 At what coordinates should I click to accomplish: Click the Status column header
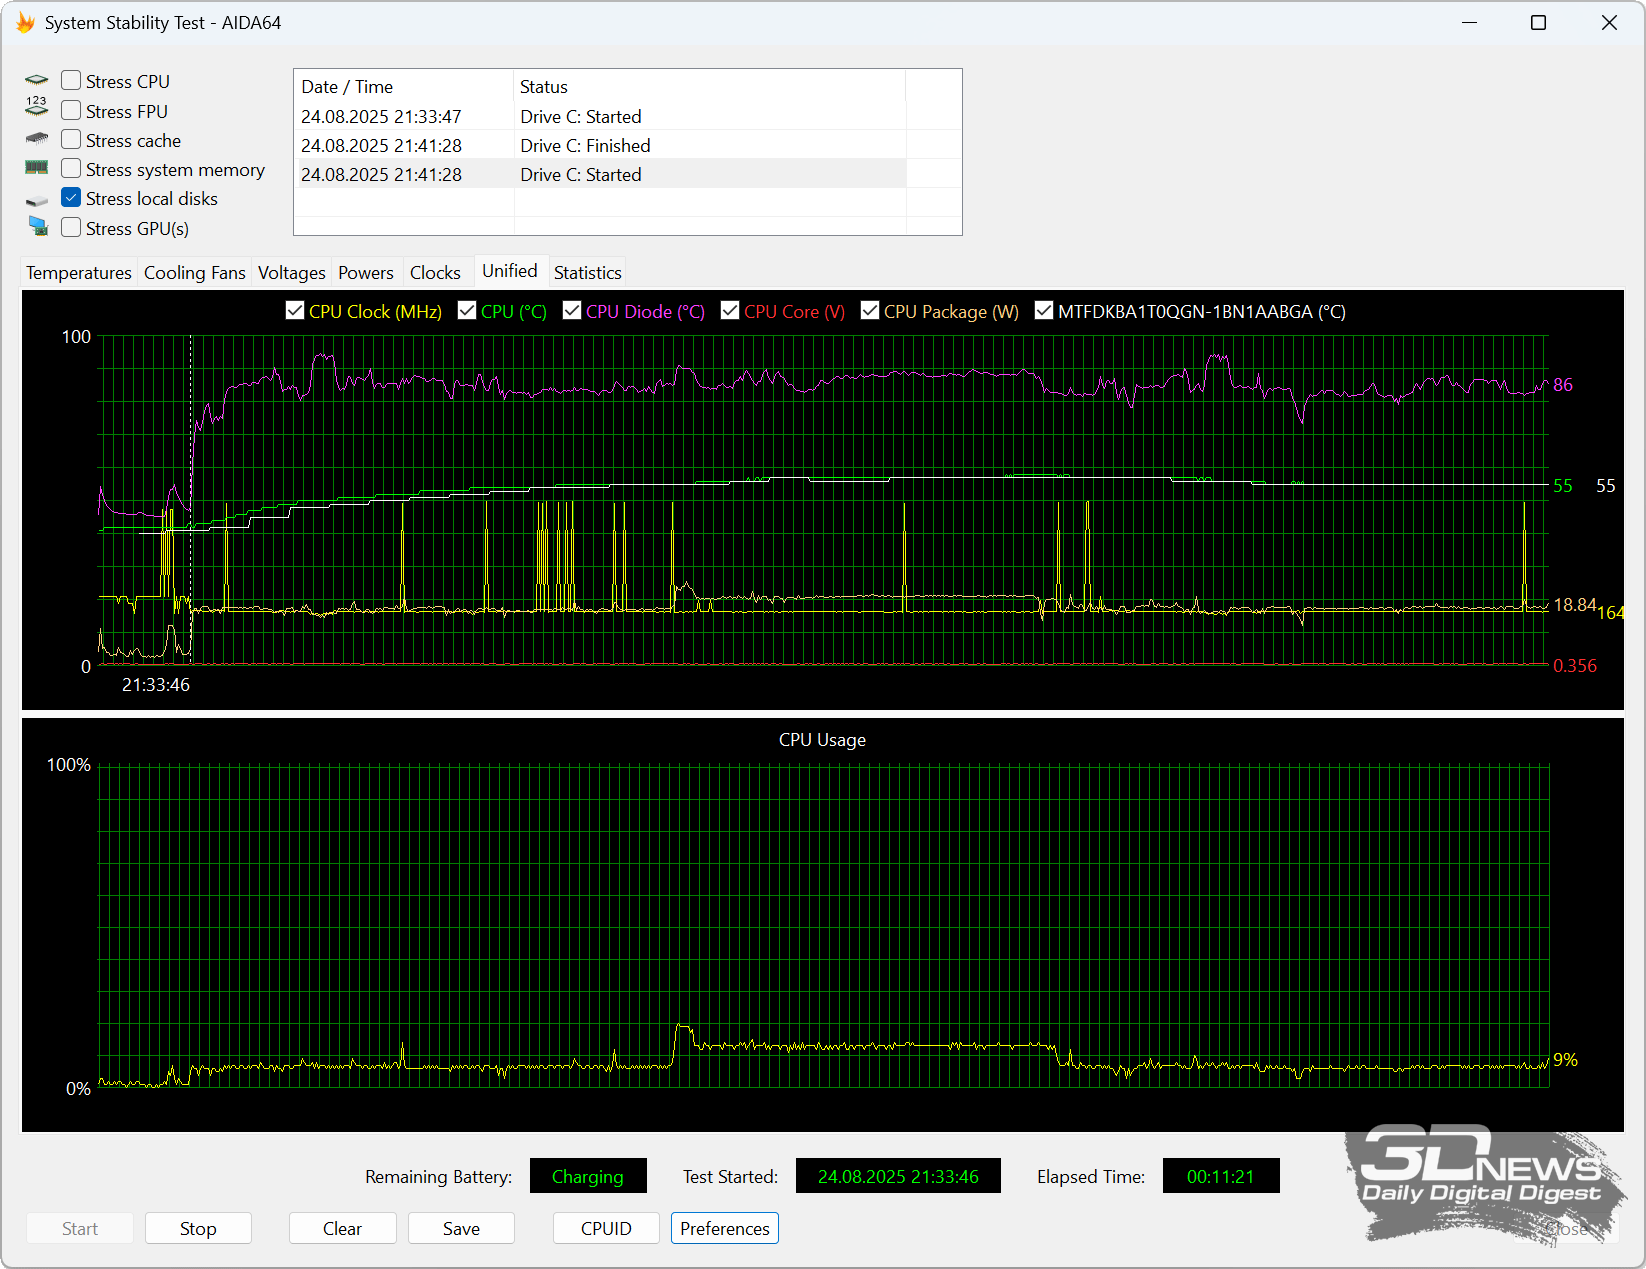(x=710, y=86)
